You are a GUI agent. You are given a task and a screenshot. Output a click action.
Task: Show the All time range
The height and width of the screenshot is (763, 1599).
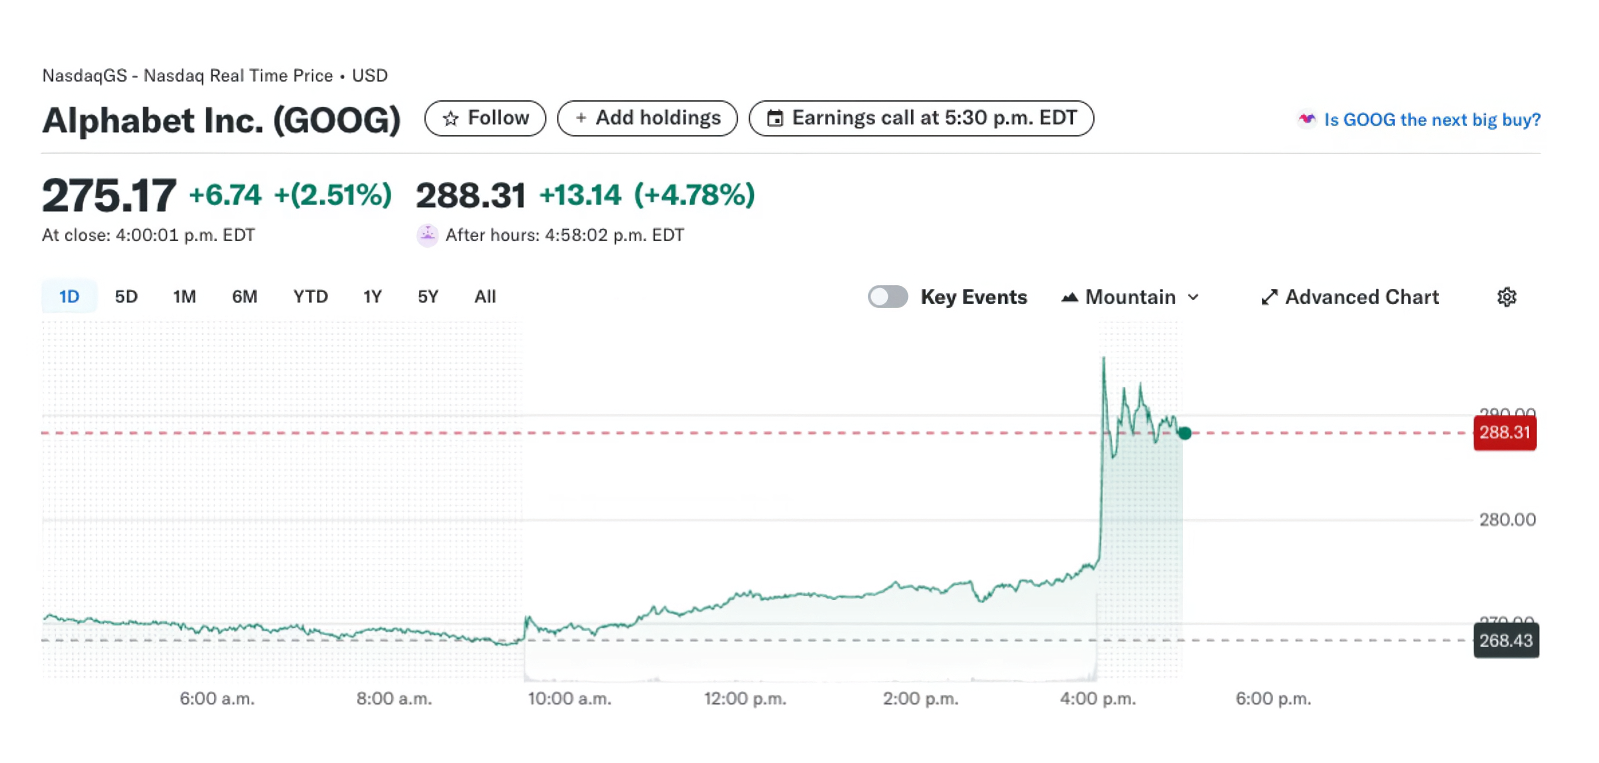point(485,296)
